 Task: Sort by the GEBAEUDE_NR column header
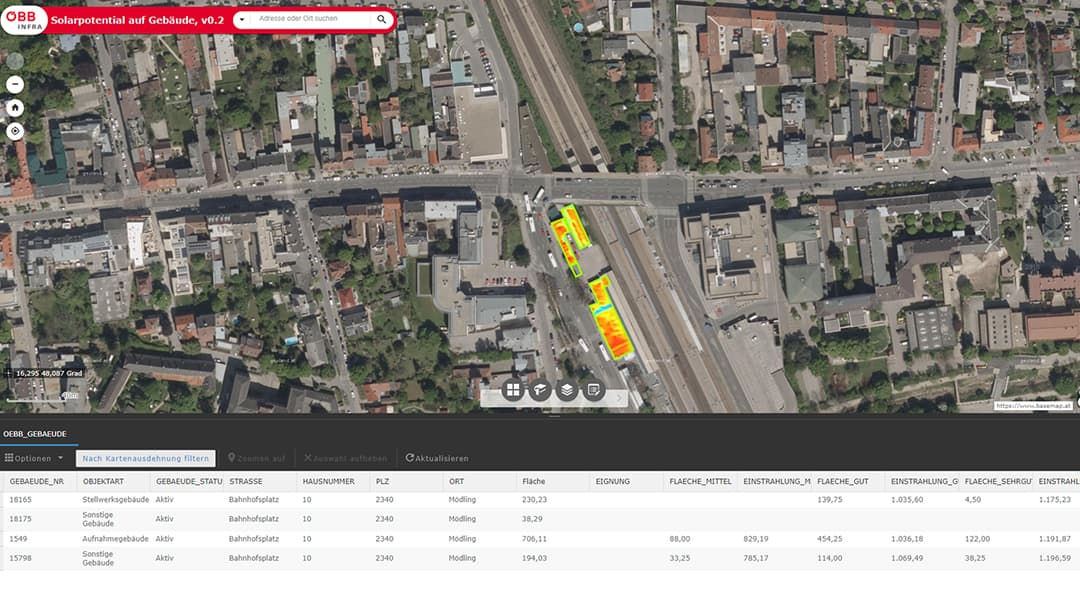click(x=37, y=482)
